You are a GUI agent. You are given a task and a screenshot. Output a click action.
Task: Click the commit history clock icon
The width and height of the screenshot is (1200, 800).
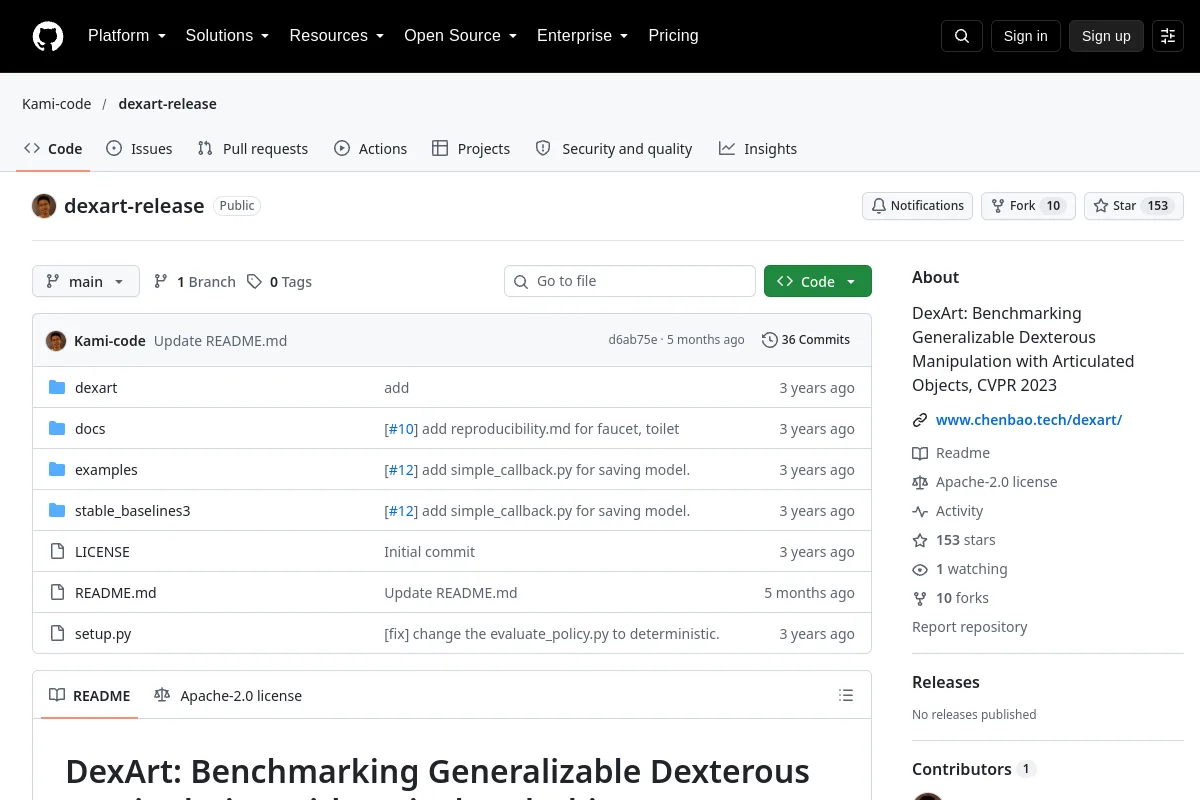769,340
